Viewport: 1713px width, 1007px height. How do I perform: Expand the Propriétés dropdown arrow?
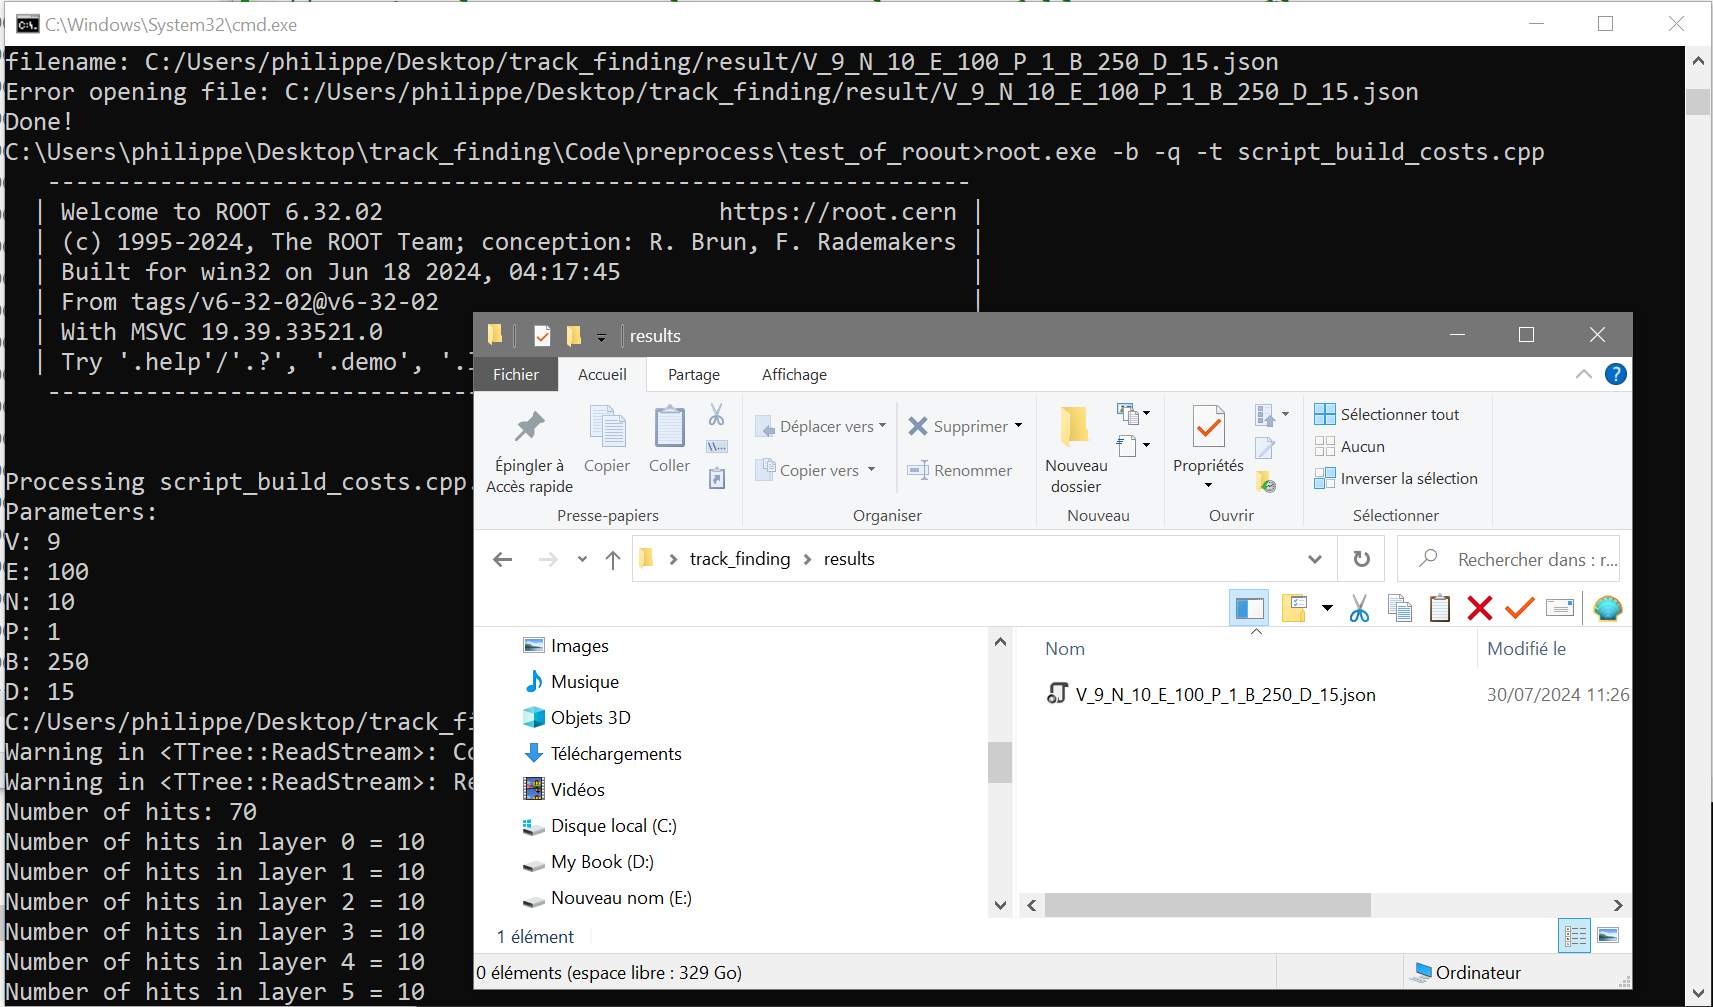(x=1208, y=486)
